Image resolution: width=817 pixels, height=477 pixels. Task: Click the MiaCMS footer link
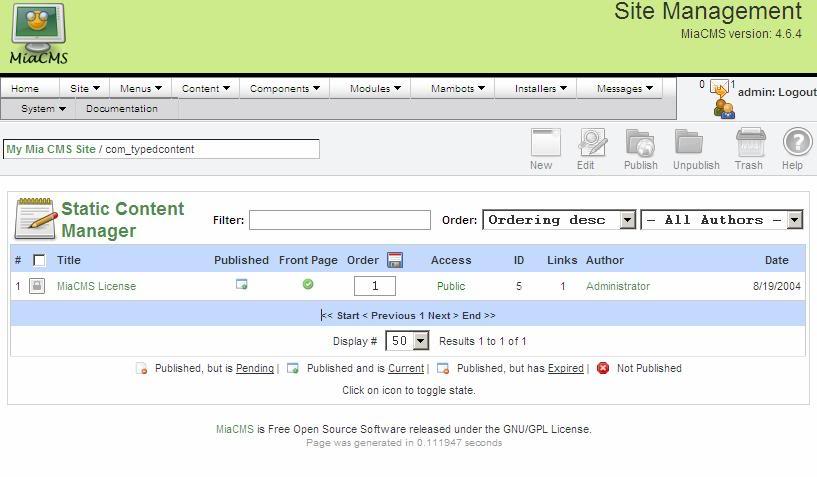pyautogui.click(x=234, y=429)
